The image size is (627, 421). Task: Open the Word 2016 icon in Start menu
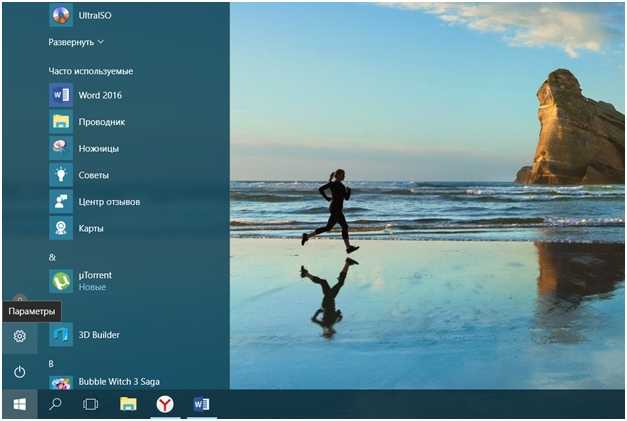pos(61,95)
